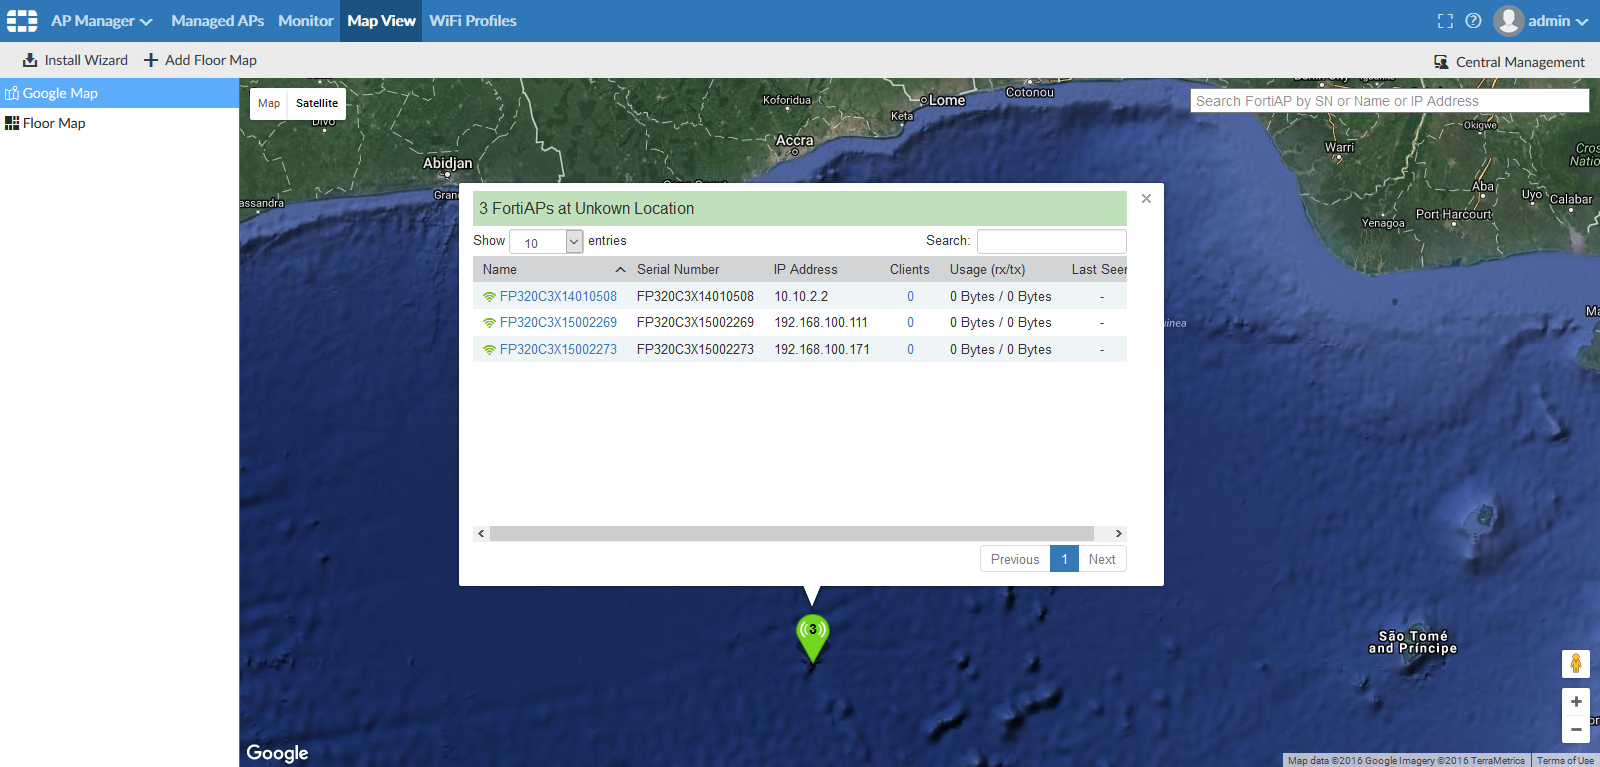
Task: Click clients count for 192.168.100.111 row
Action: click(x=910, y=322)
